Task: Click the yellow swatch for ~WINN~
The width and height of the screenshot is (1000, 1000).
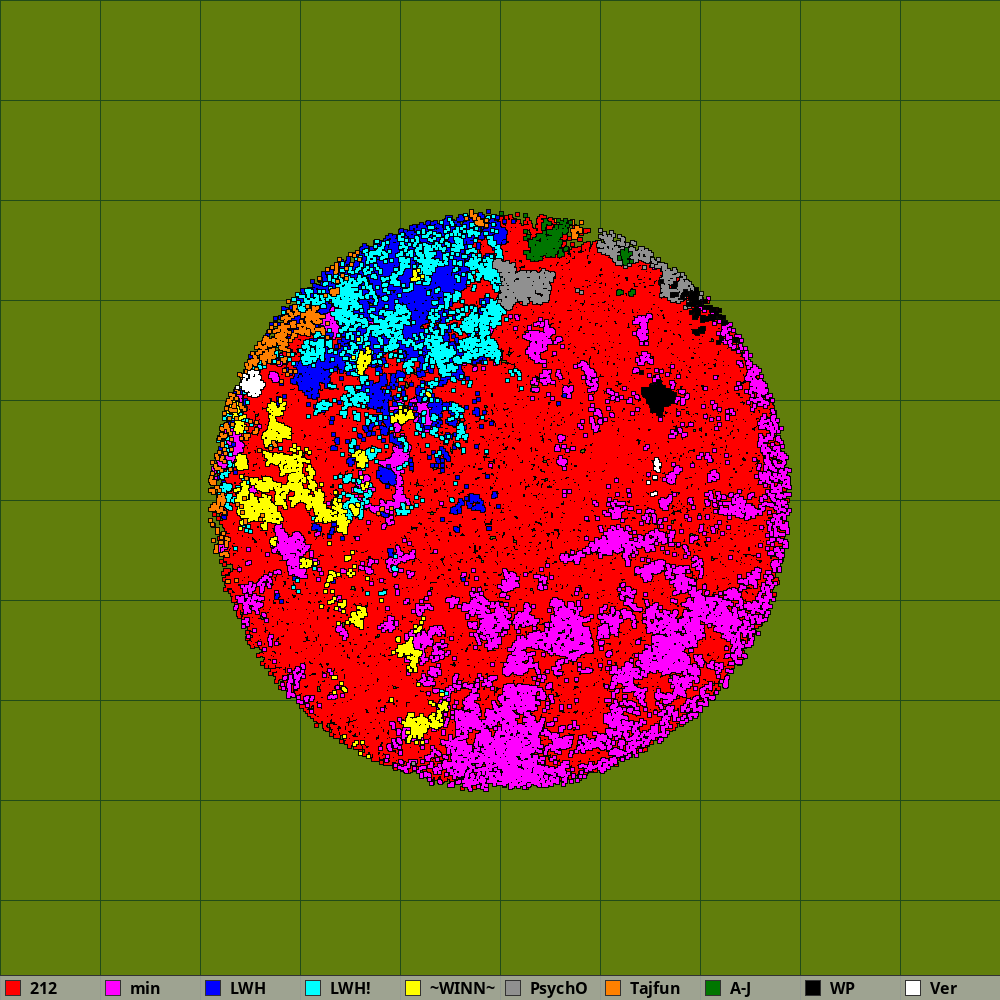Action: click(x=413, y=988)
